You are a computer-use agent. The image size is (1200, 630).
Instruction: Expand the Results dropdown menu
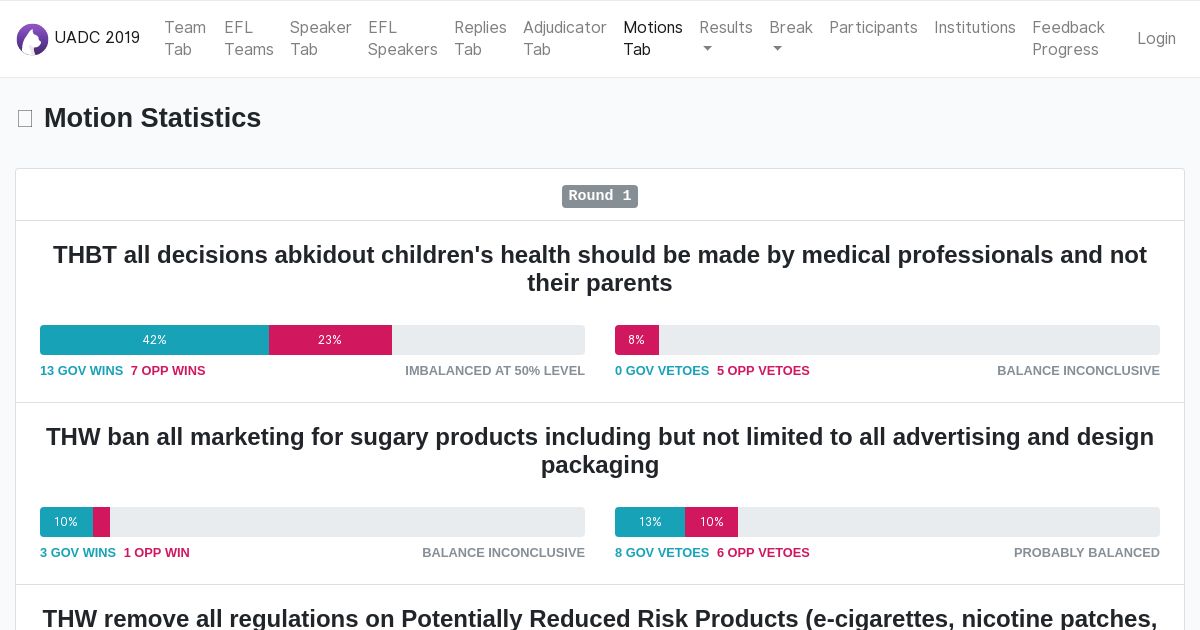726,38
